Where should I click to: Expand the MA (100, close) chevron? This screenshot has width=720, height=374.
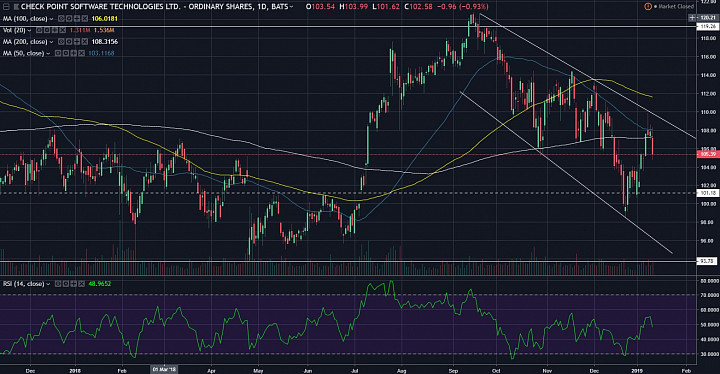coord(51,19)
